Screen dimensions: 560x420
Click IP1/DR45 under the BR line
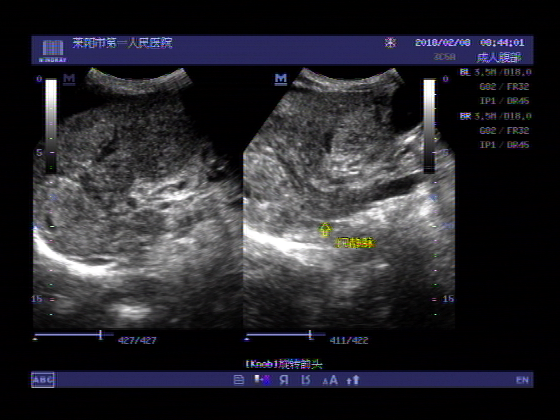point(504,145)
